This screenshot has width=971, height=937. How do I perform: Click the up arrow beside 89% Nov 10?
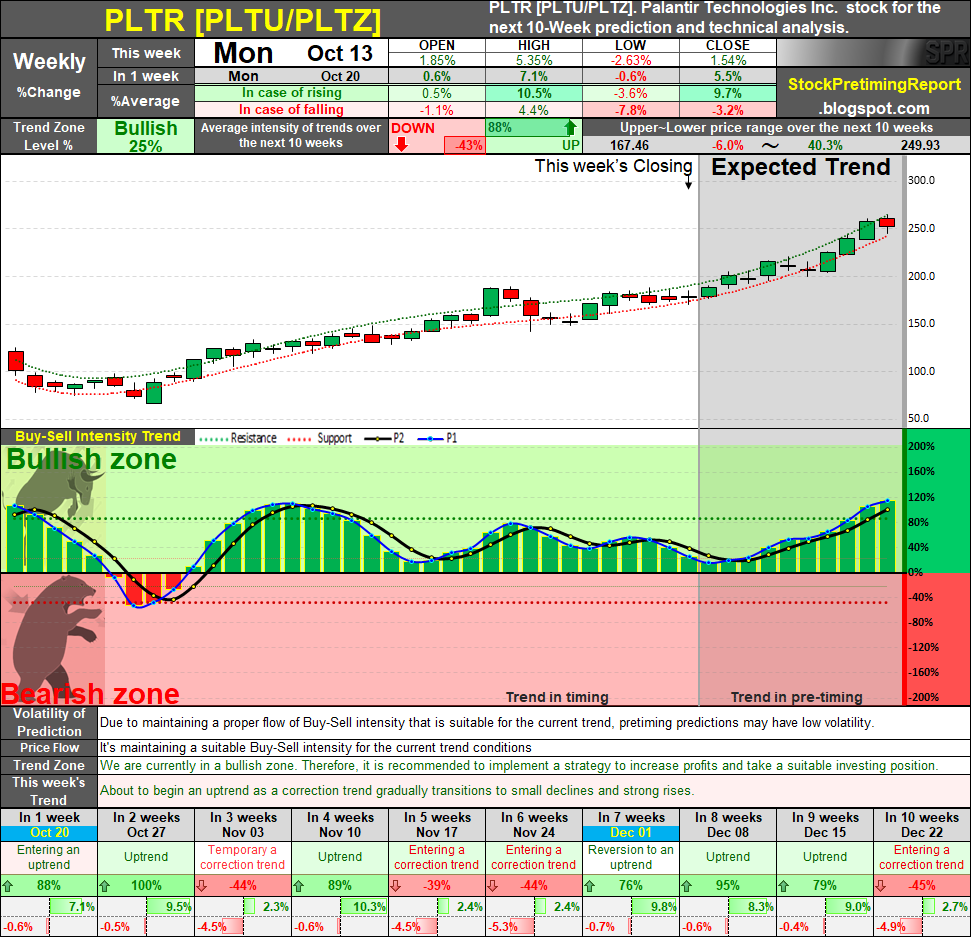[x=298, y=886]
